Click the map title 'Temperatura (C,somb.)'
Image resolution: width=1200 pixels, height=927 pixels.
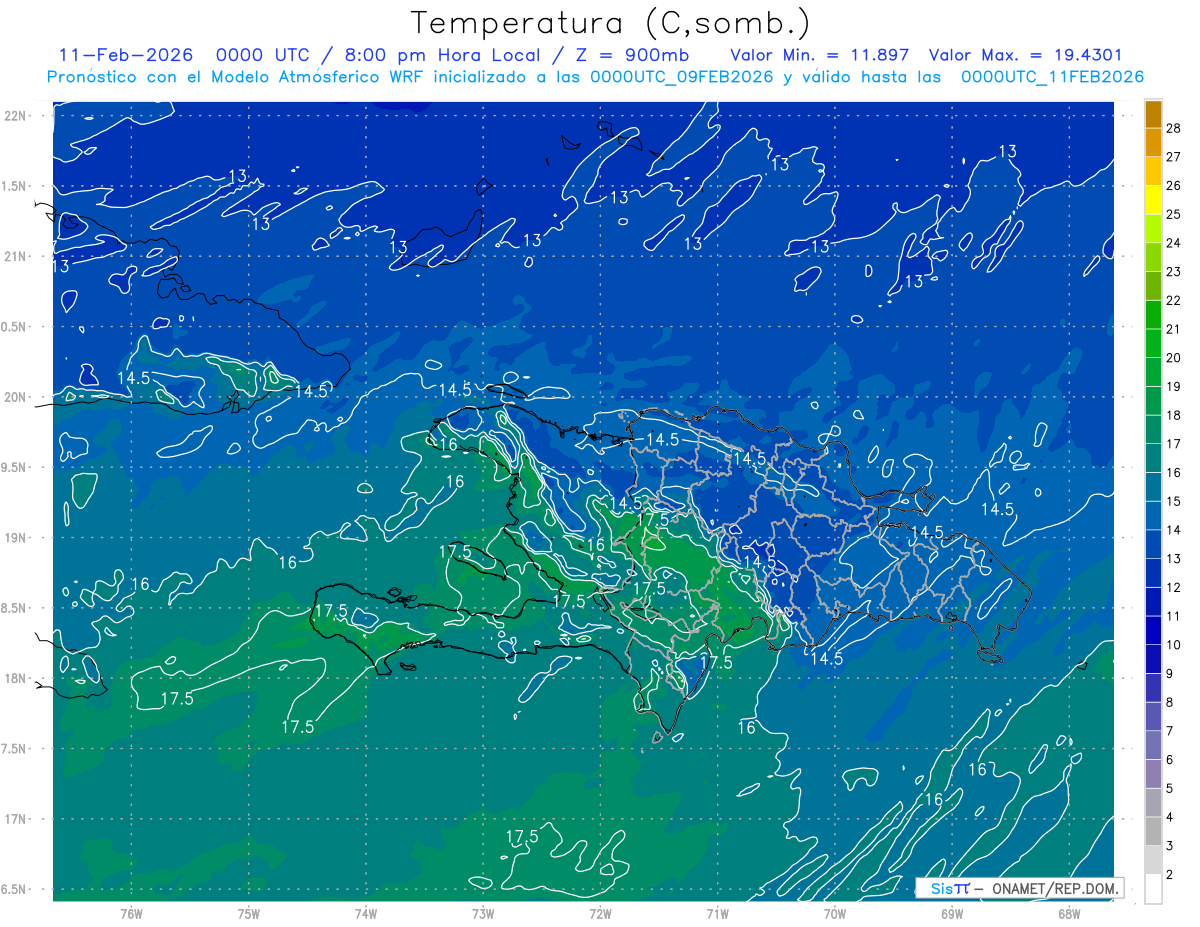tap(611, 23)
